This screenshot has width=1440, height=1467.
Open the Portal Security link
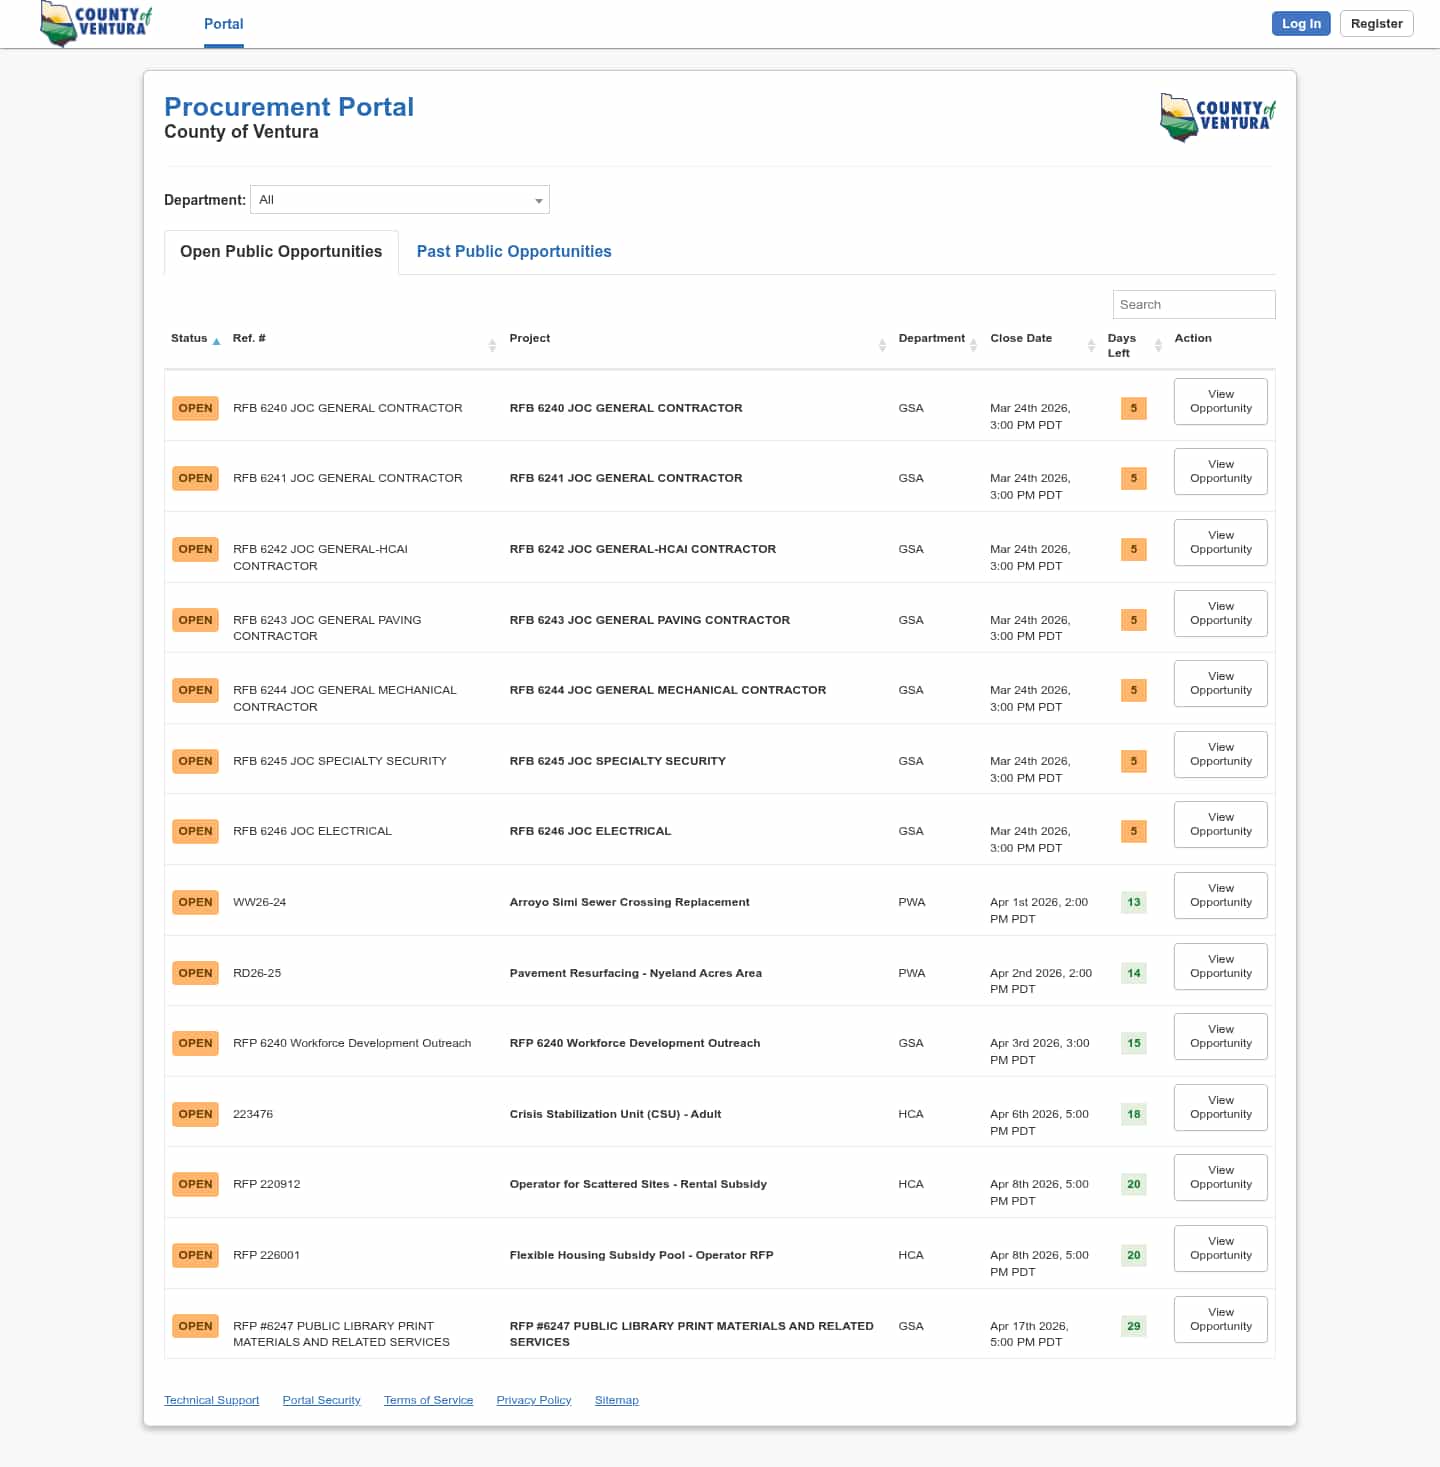(322, 1400)
